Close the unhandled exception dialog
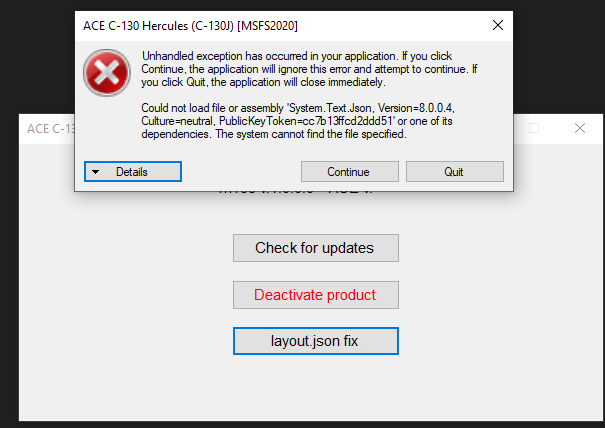 pyautogui.click(x=497, y=24)
